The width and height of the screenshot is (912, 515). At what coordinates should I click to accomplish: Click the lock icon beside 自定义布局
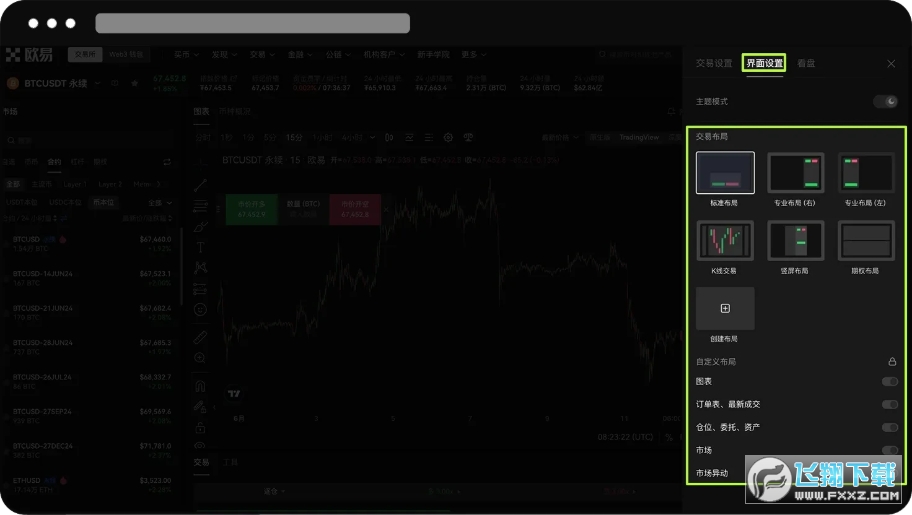891,361
